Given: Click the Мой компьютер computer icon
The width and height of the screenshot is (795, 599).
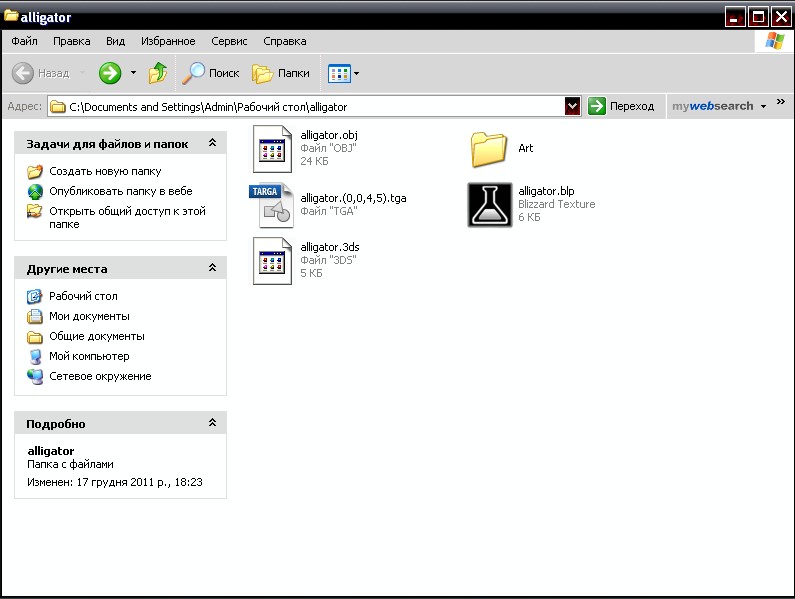Looking at the screenshot, I should pos(35,357).
